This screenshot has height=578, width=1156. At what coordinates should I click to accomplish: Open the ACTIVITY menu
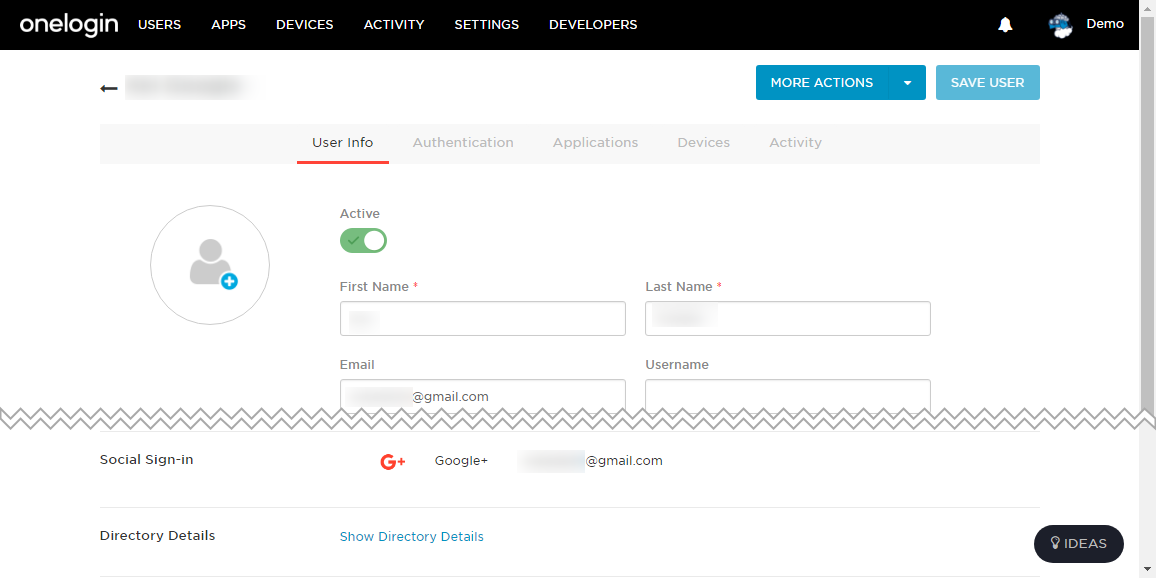394,24
